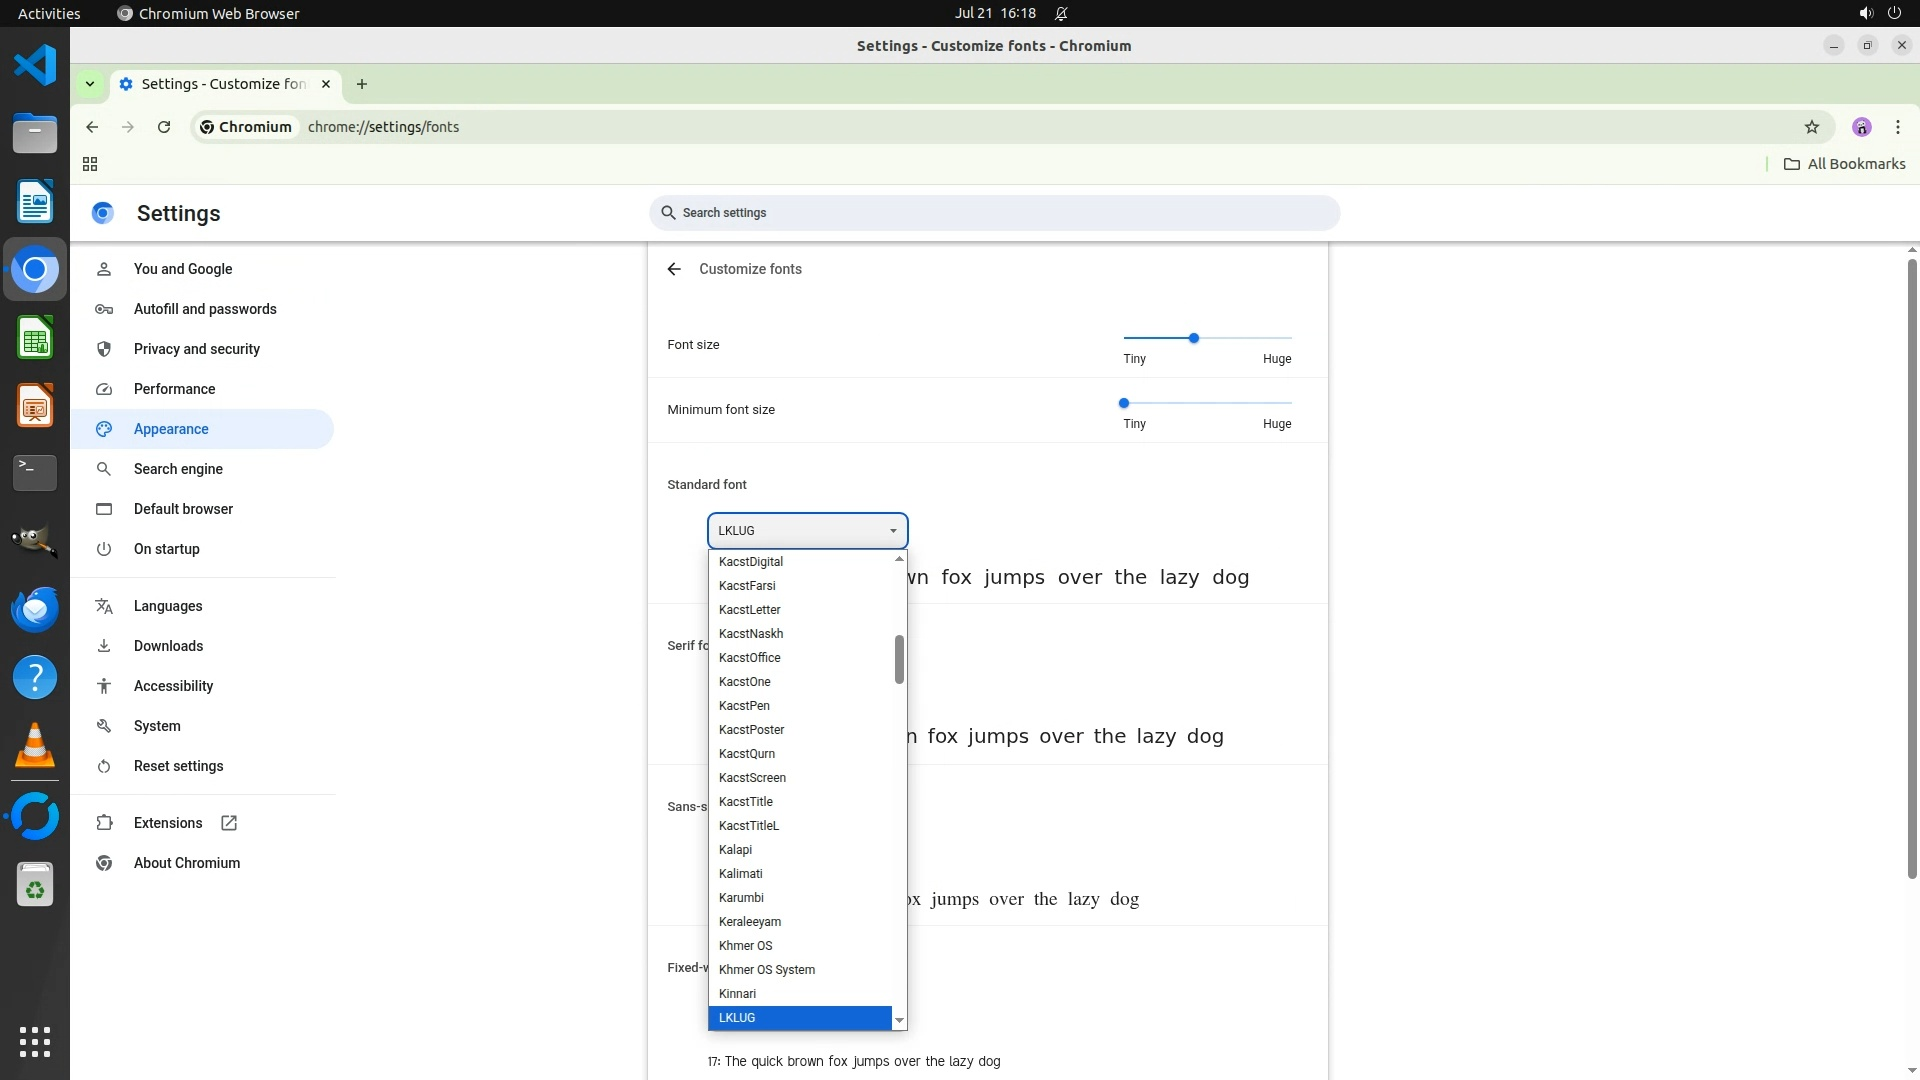The image size is (1920, 1080).
Task: Pick Kalimati in the font list
Action: [741, 874]
